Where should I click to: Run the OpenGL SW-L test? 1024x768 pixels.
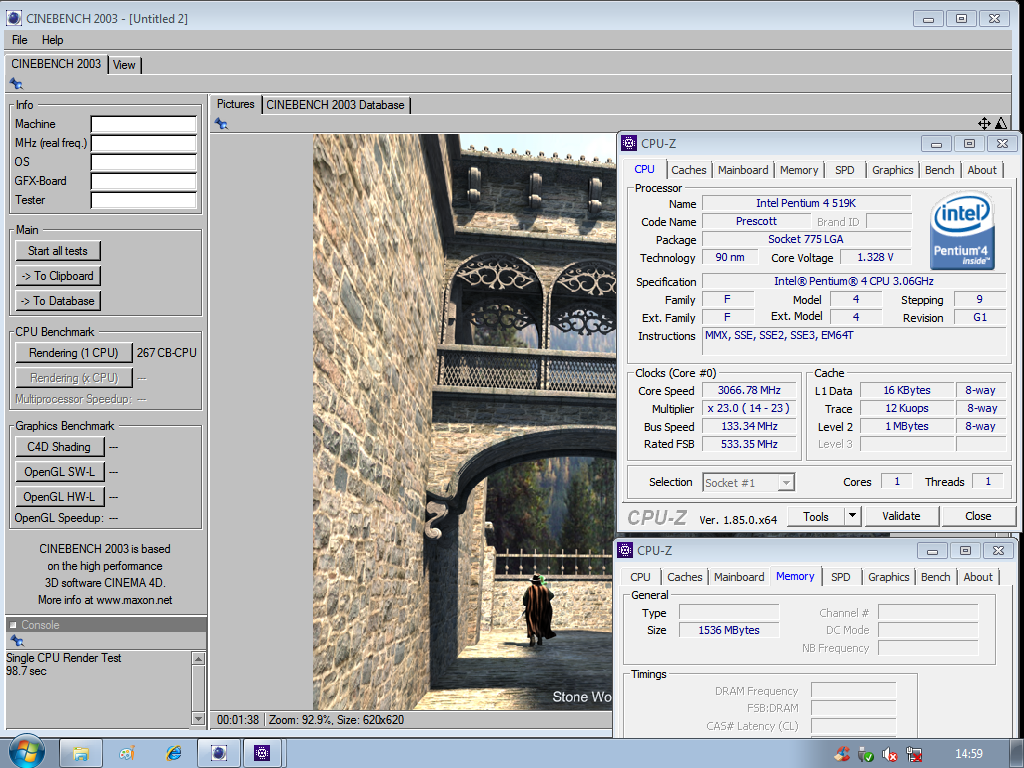59,472
